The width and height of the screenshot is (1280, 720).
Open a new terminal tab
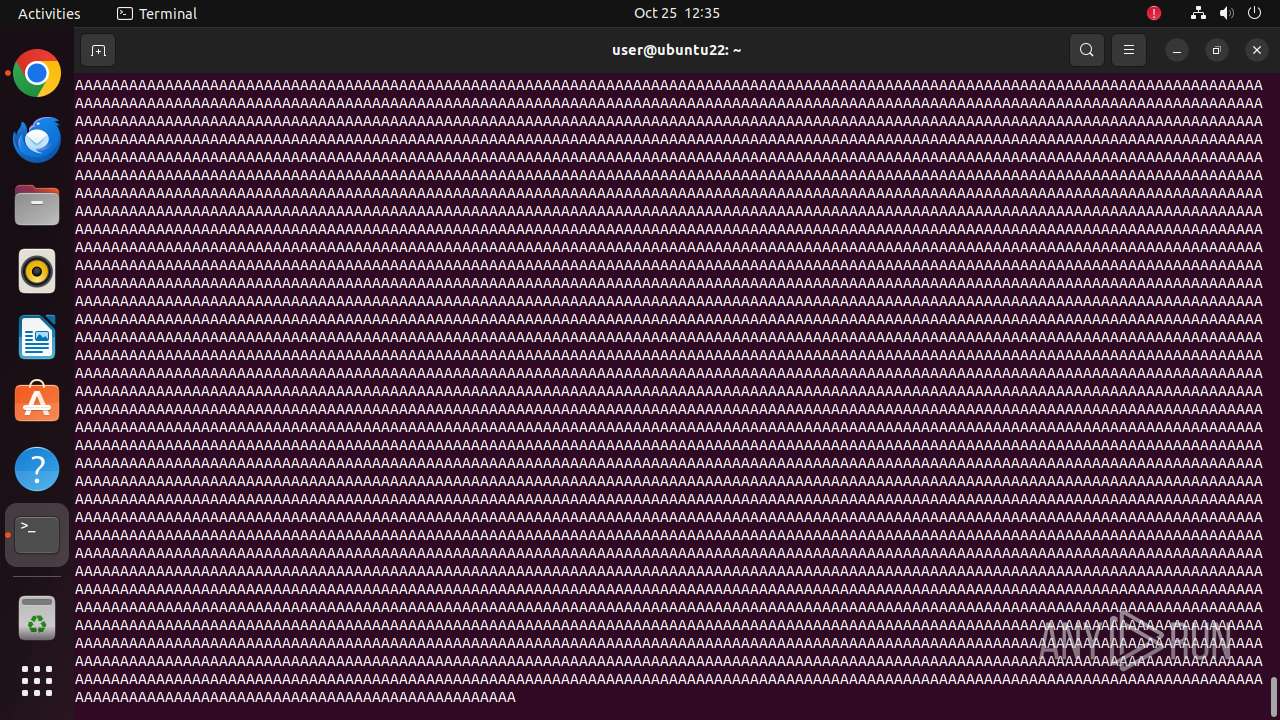pyautogui.click(x=98, y=50)
